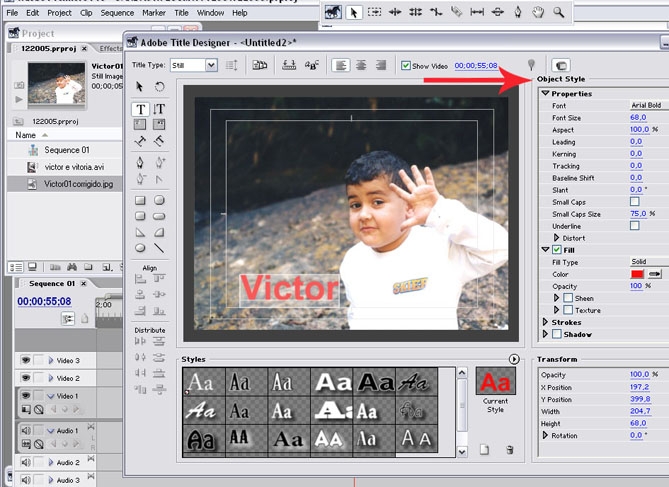
Task: Select the Pen tool
Action: 140,162
